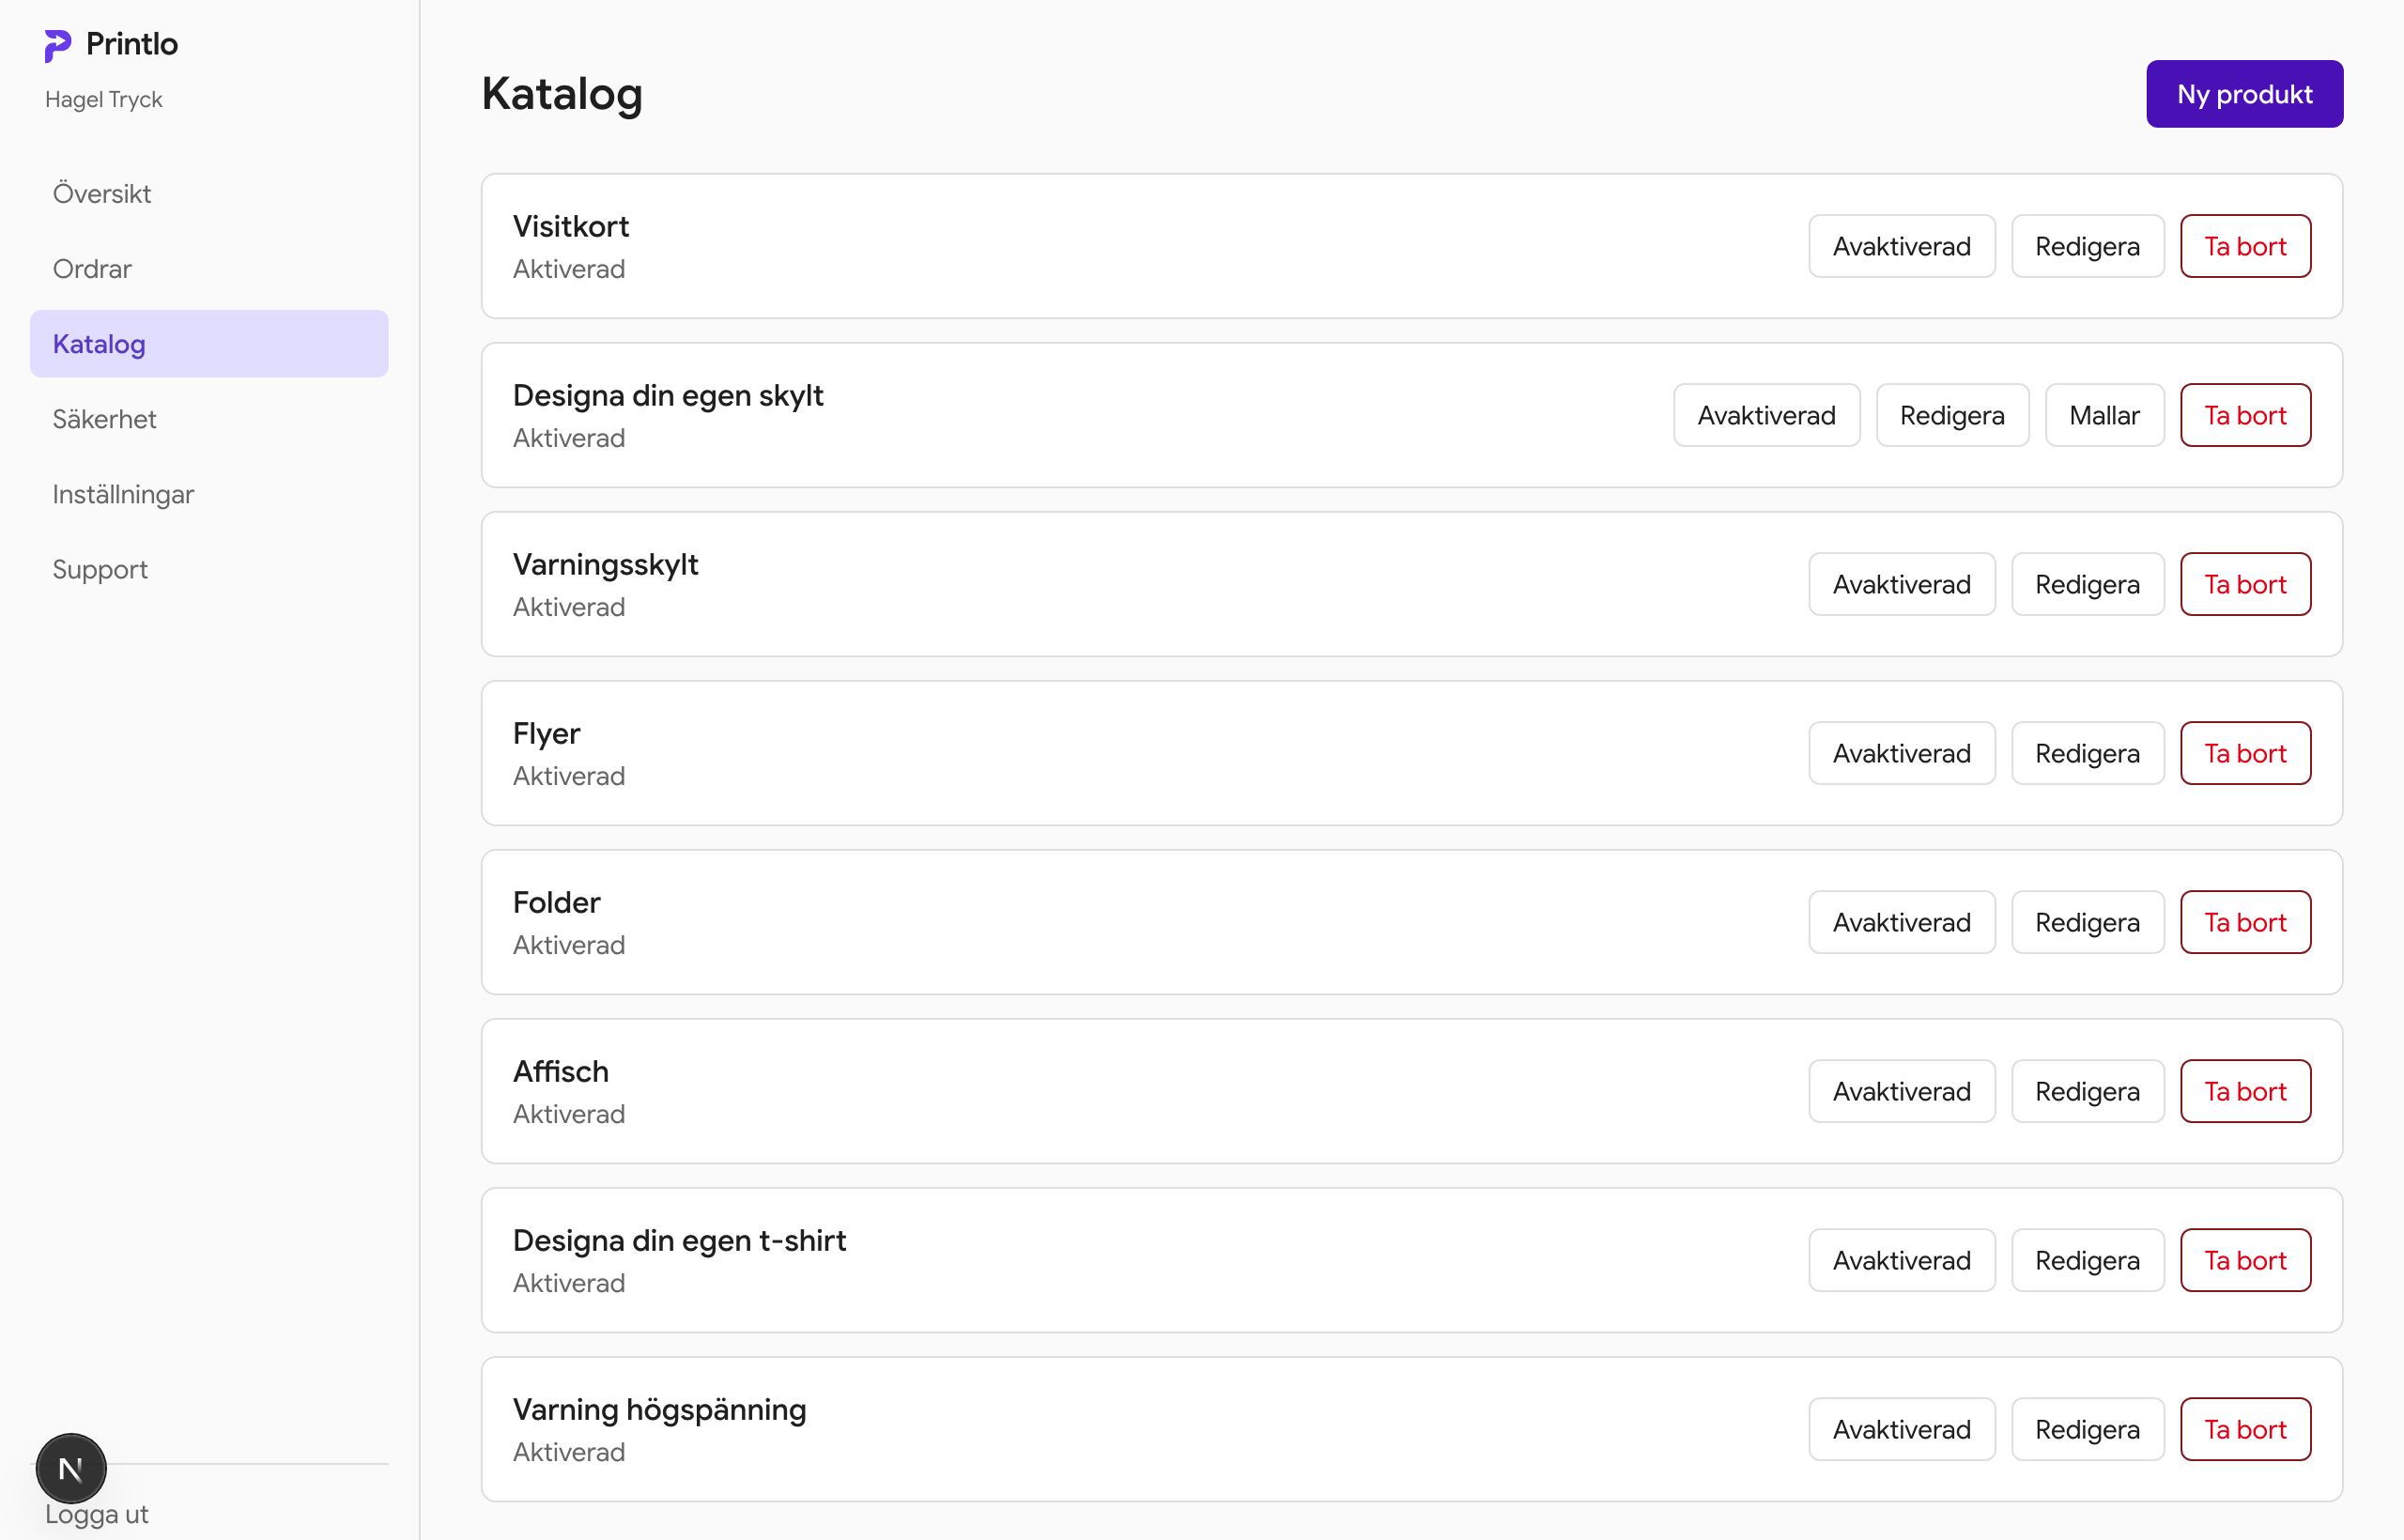Click the Flyer product name
Screen dimensions: 2404x1540
click(546, 734)
